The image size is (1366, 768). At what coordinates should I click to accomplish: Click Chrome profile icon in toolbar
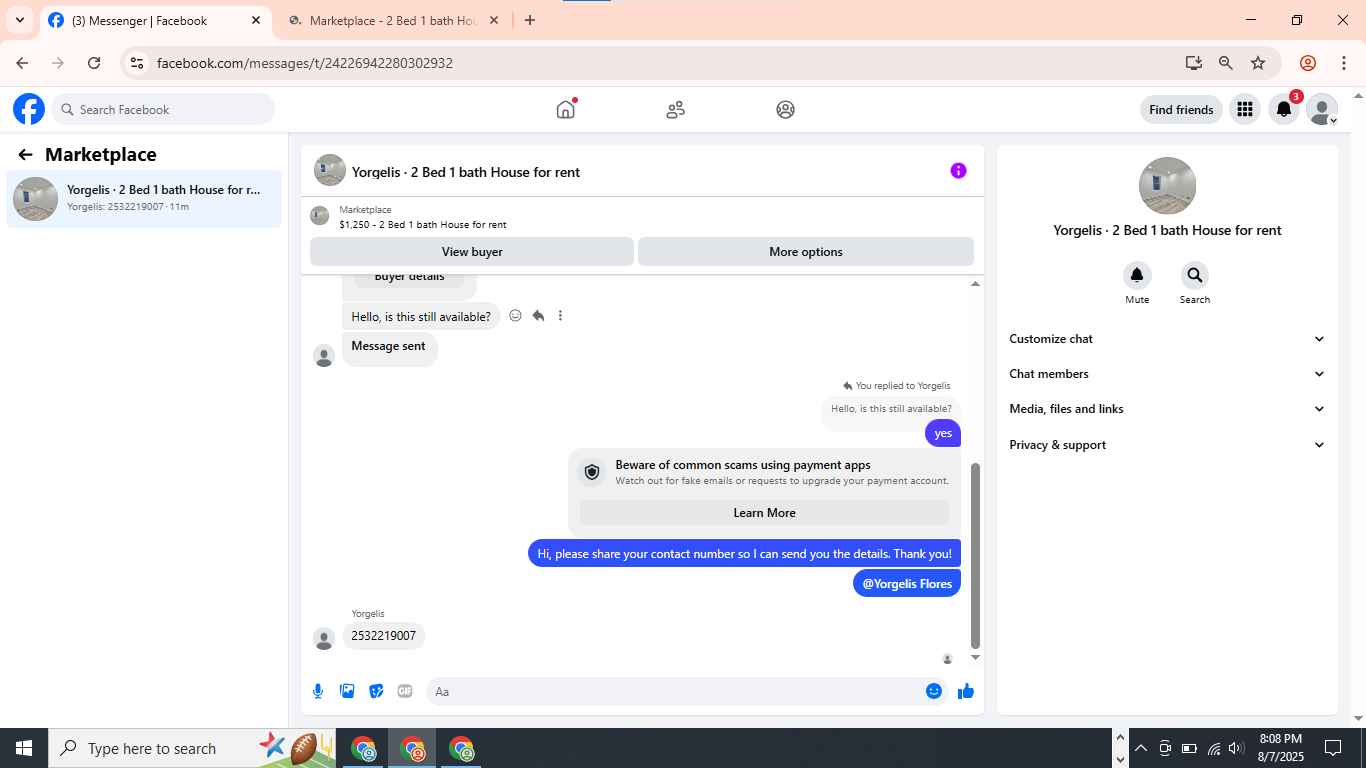coord(1308,63)
